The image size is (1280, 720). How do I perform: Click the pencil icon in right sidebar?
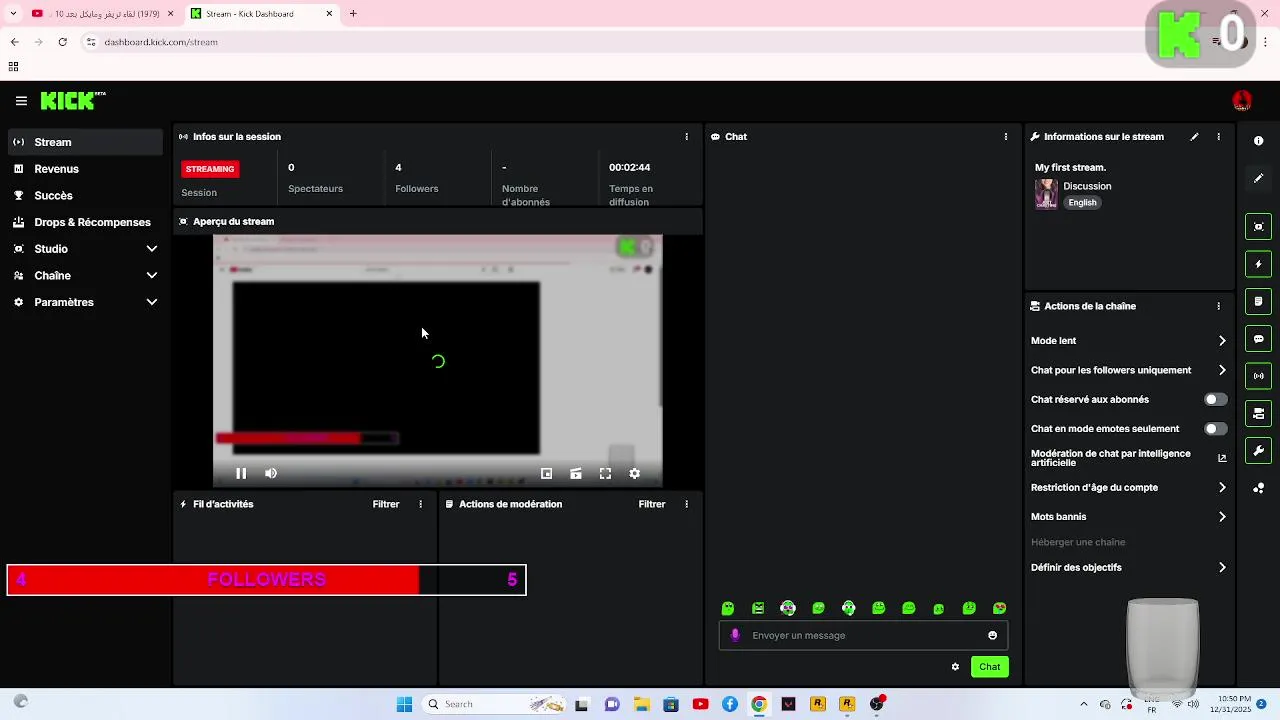[x=1259, y=178]
